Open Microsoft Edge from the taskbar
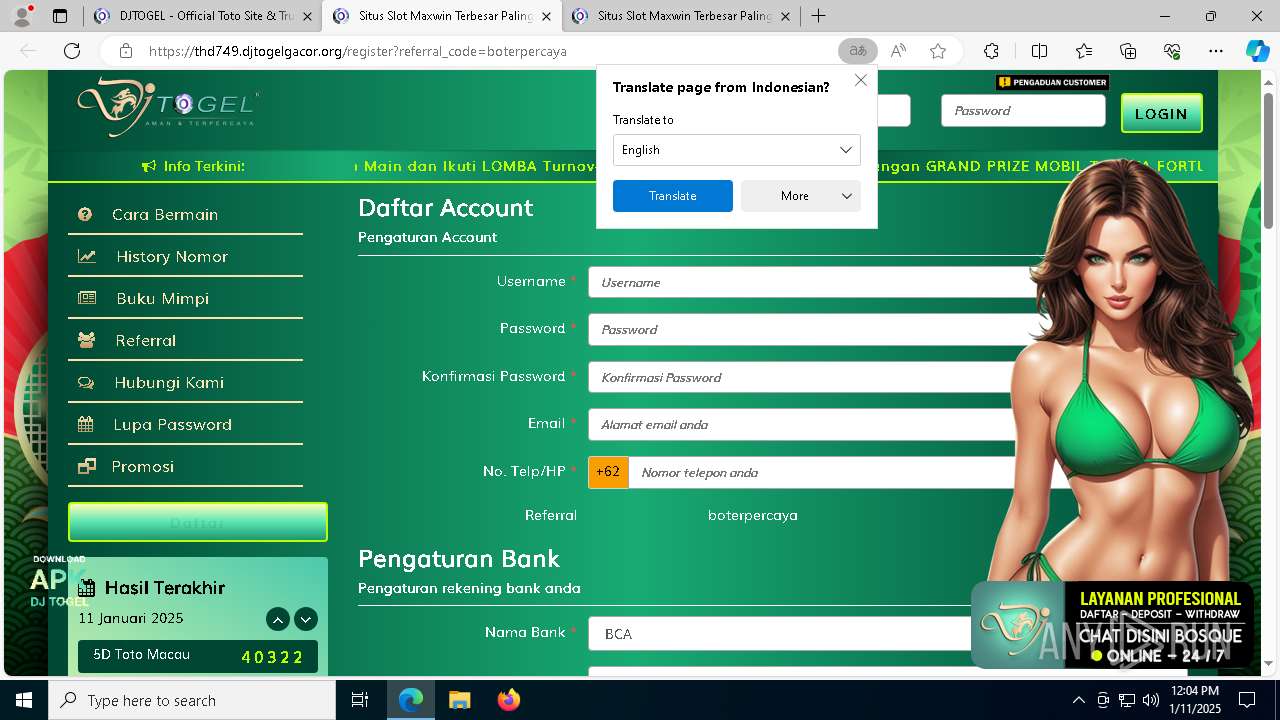 (411, 700)
